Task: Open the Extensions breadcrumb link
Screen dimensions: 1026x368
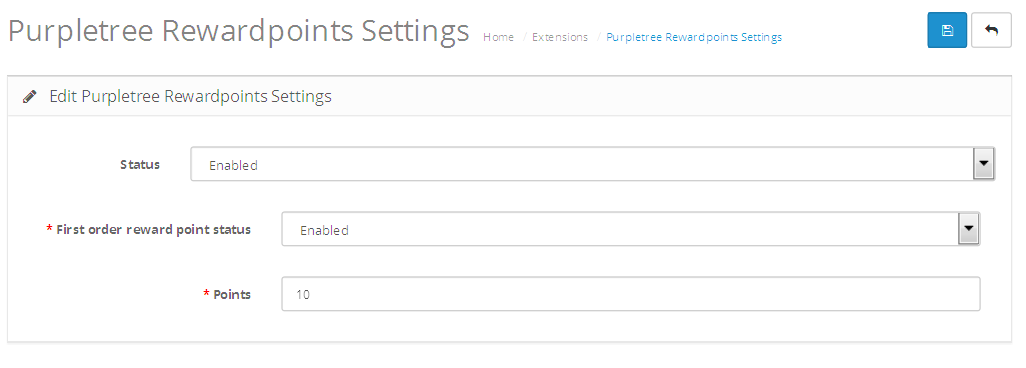Action: coord(560,37)
